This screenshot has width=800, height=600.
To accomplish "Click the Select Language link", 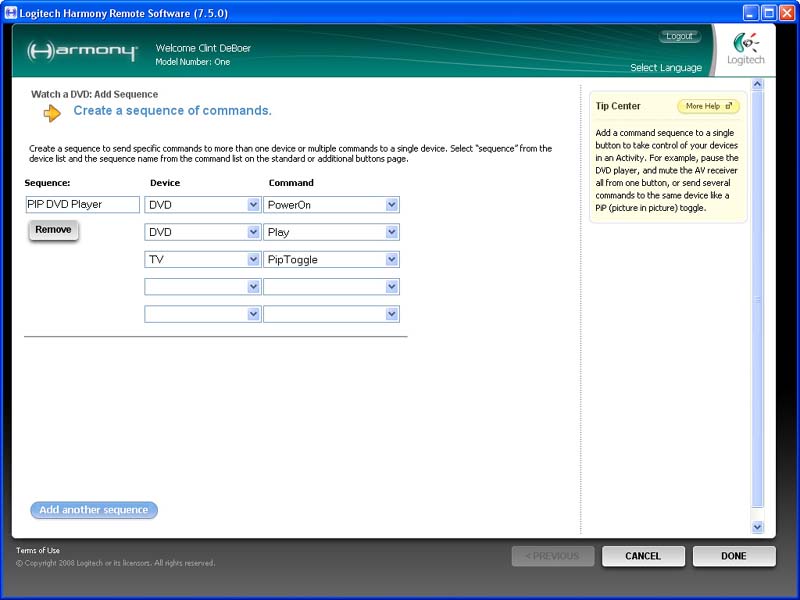I will pos(665,68).
